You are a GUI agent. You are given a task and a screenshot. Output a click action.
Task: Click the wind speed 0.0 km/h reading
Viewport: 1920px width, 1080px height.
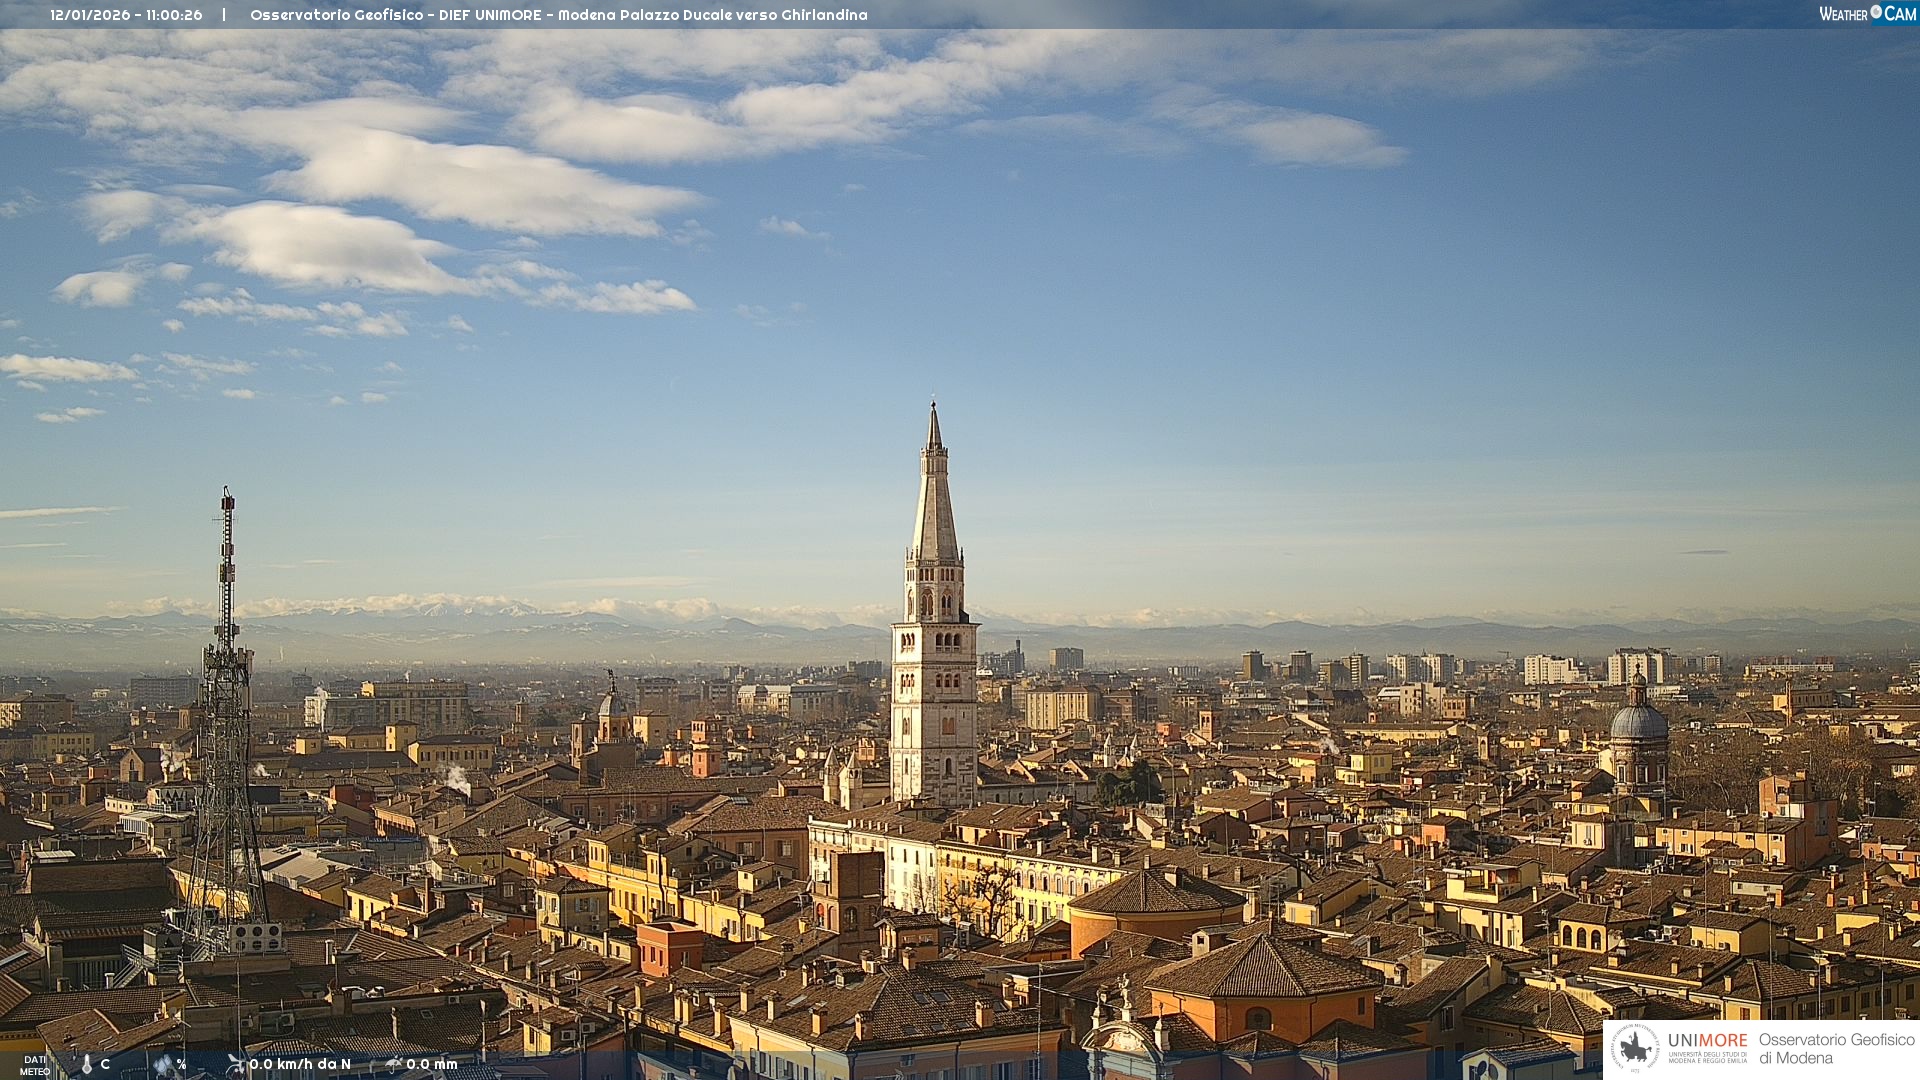coord(300,1064)
